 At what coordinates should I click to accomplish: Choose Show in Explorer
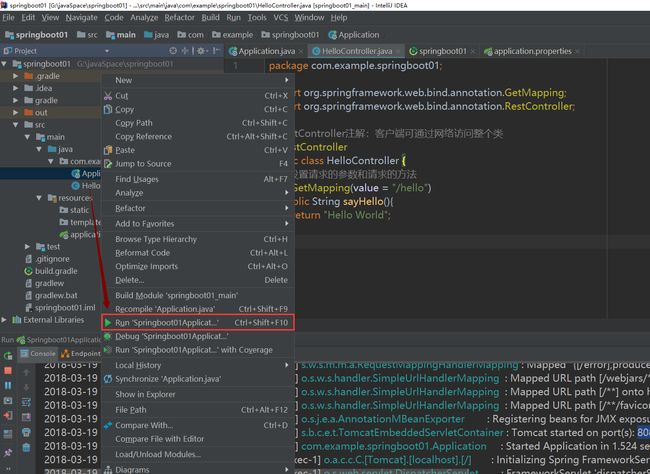click(198, 394)
